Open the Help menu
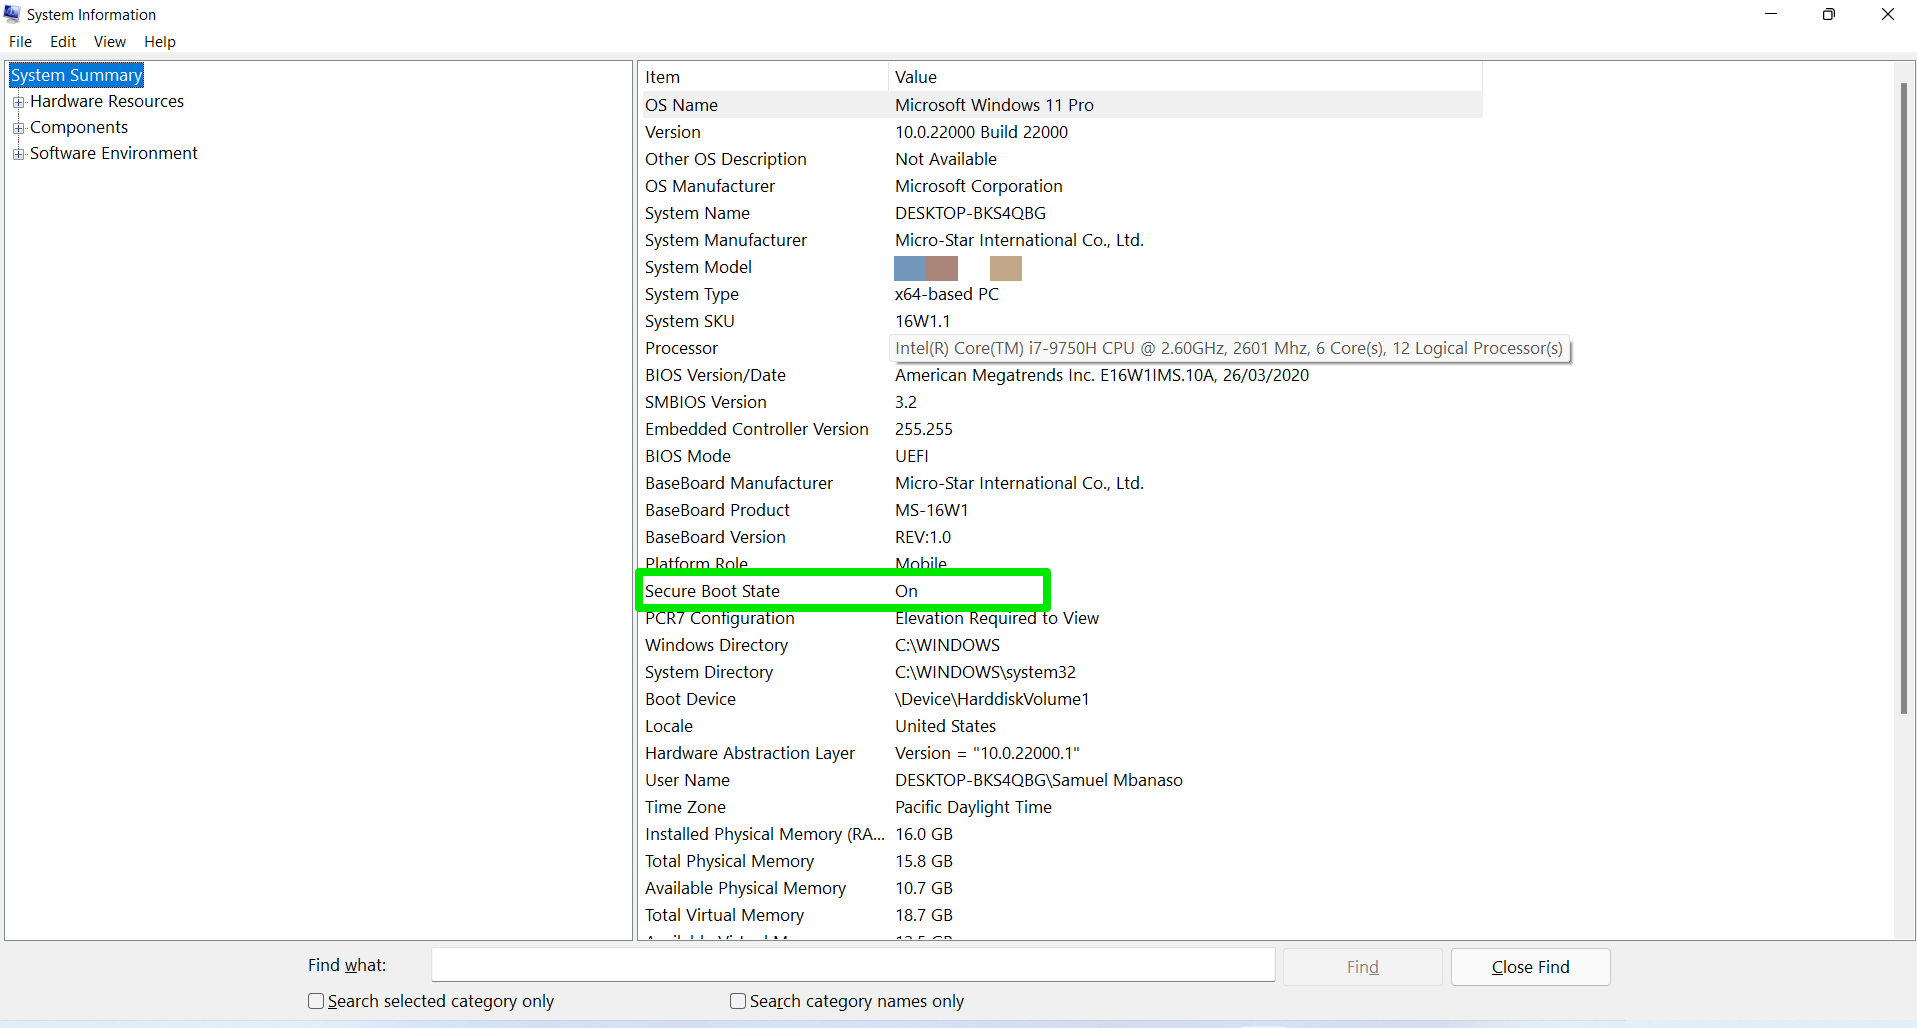 point(160,42)
